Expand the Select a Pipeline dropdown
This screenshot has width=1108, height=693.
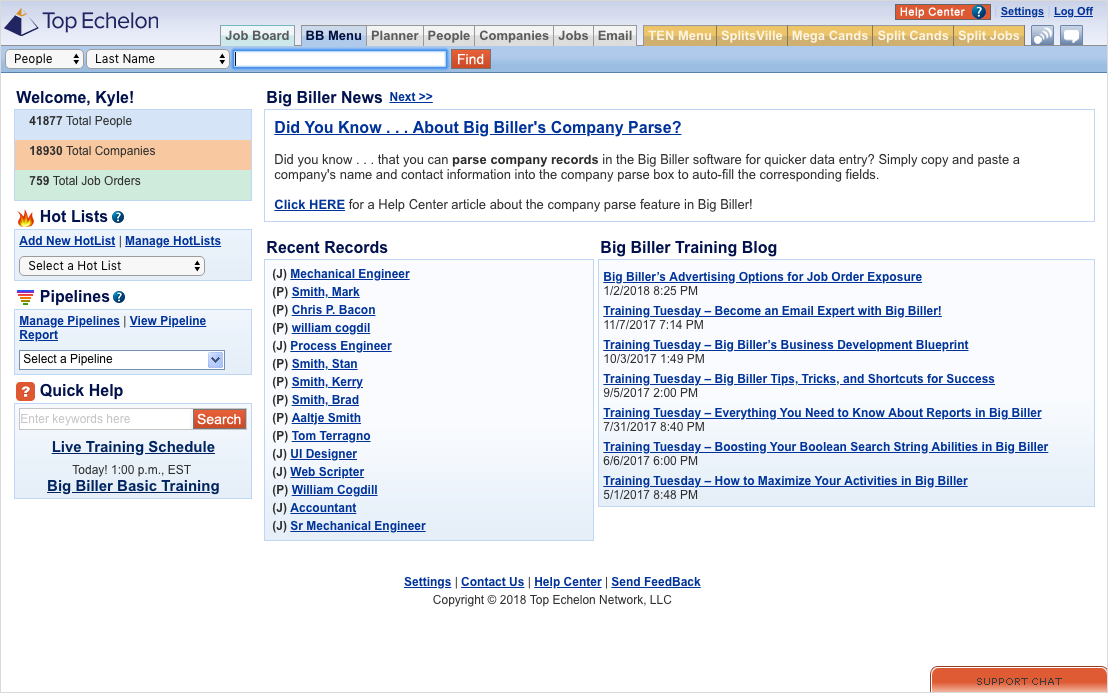click(x=122, y=359)
